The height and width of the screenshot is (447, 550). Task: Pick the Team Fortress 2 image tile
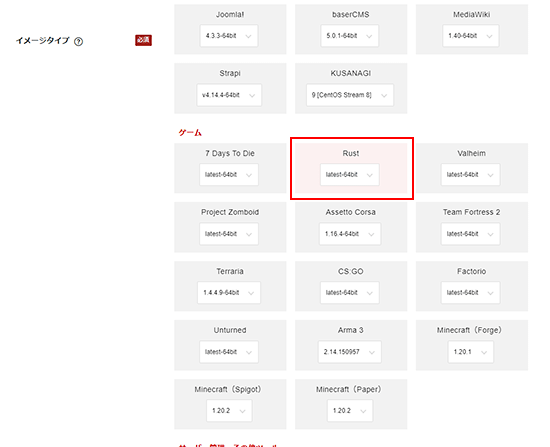[472, 227]
